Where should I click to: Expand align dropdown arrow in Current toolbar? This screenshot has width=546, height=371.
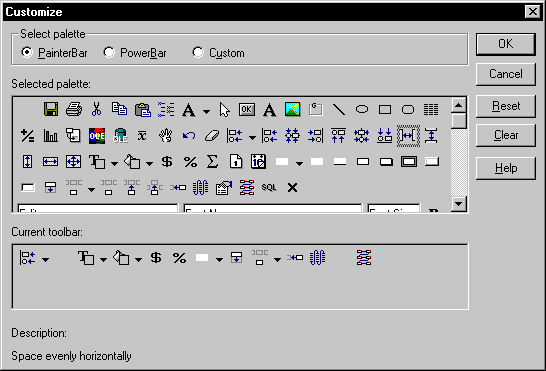click(45, 260)
